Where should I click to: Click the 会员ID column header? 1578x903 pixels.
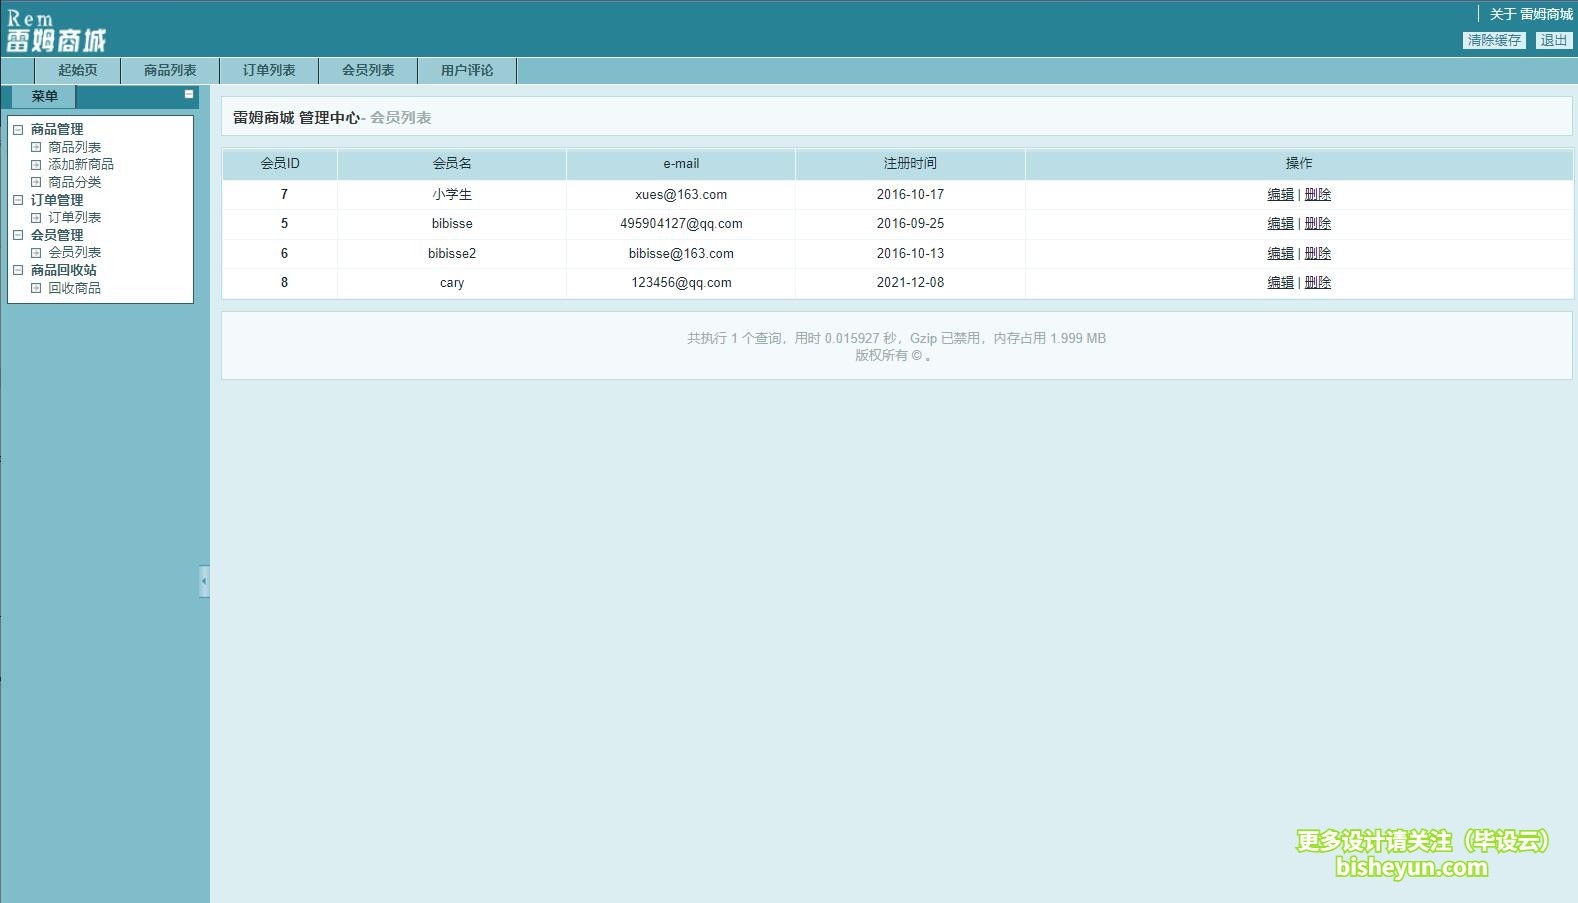coord(280,163)
